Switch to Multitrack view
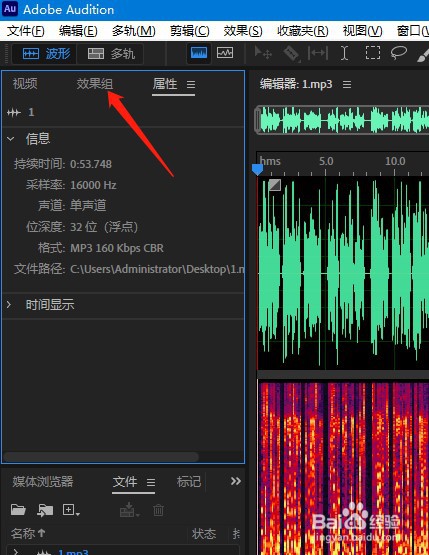This screenshot has height=555, width=429. [110, 53]
